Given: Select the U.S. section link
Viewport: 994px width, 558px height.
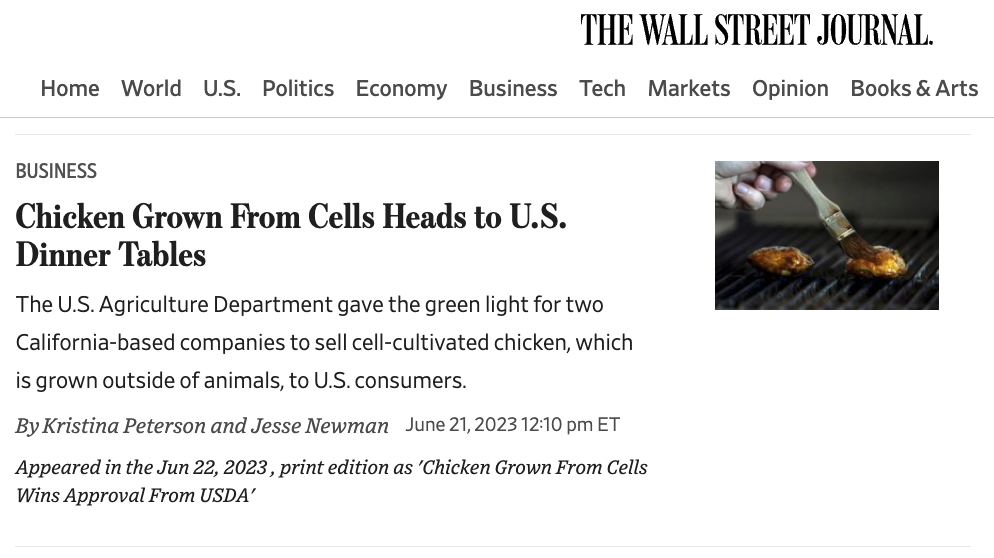Looking at the screenshot, I should point(222,88).
